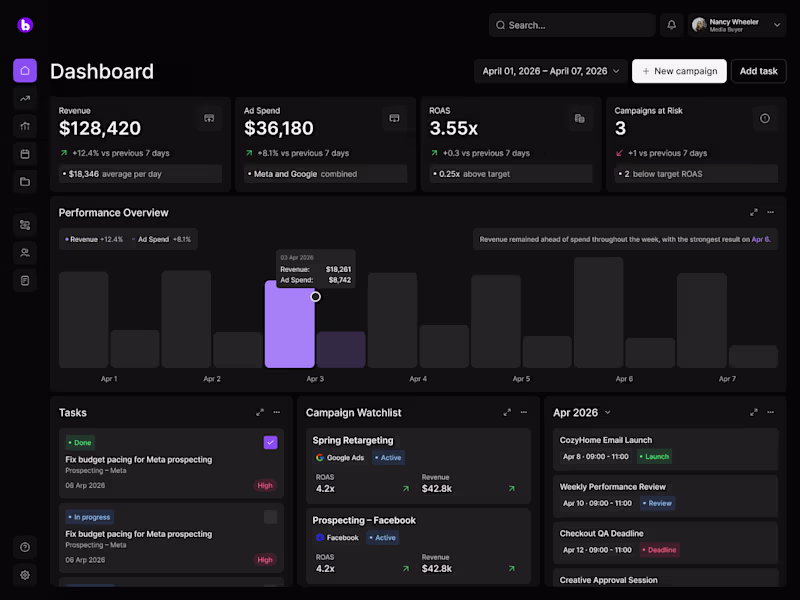The height and width of the screenshot is (600, 800).
Task: Click the $128,420 revenue value
Action: pos(99,128)
